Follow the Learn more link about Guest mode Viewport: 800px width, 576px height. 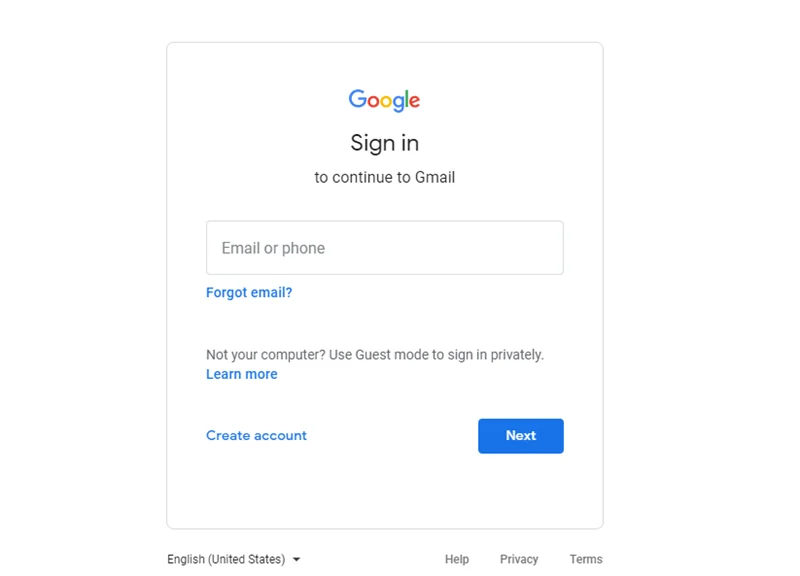point(242,374)
